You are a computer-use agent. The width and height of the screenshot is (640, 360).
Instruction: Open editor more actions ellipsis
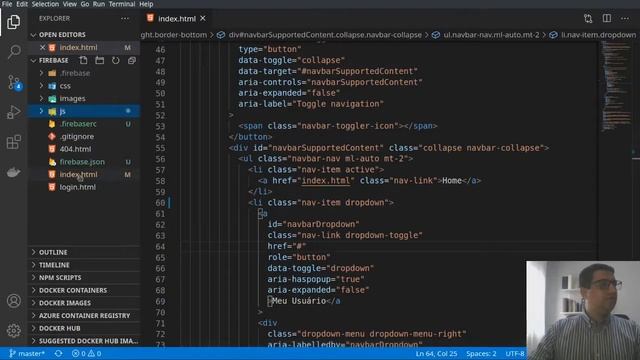pyautogui.click(x=625, y=18)
